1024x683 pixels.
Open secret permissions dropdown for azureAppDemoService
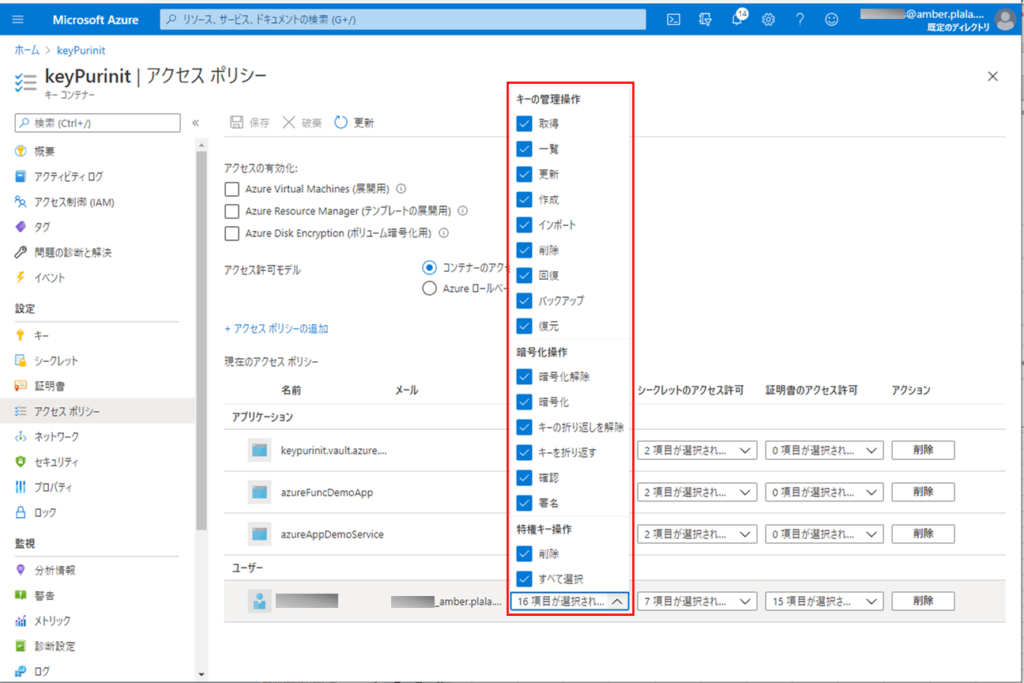click(x=697, y=534)
